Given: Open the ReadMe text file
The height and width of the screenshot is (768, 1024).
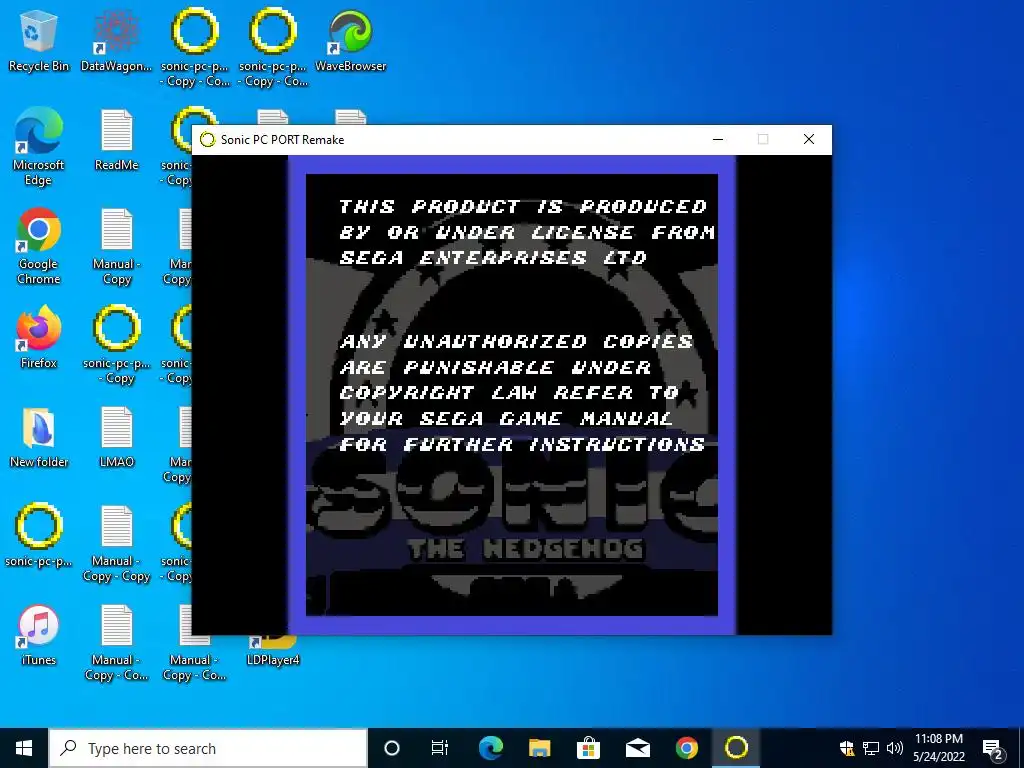Looking at the screenshot, I should tap(116, 139).
